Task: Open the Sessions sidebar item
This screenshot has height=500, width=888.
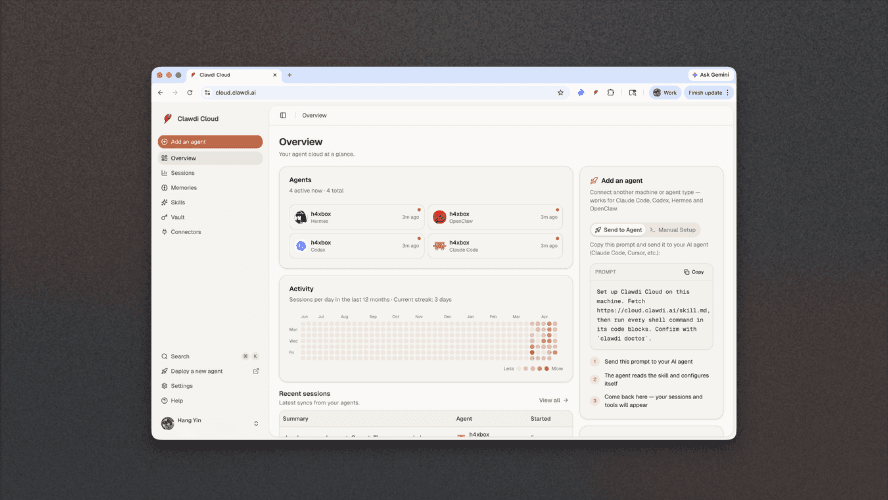Action: point(210,173)
